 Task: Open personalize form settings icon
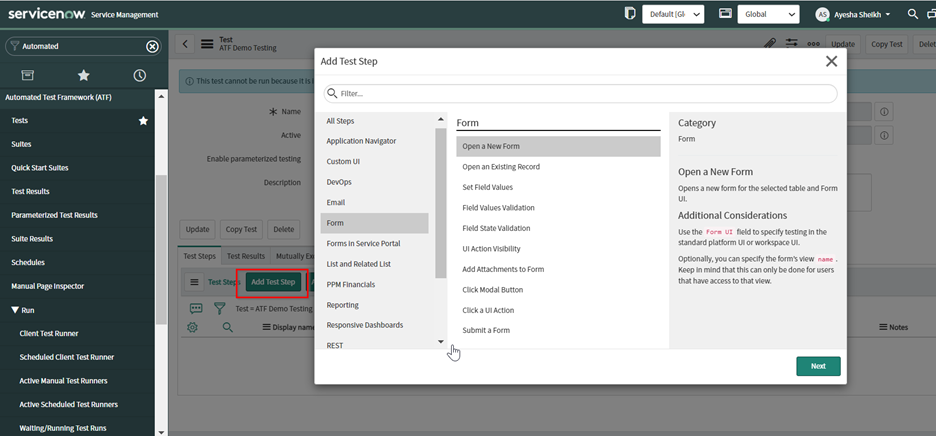792,44
